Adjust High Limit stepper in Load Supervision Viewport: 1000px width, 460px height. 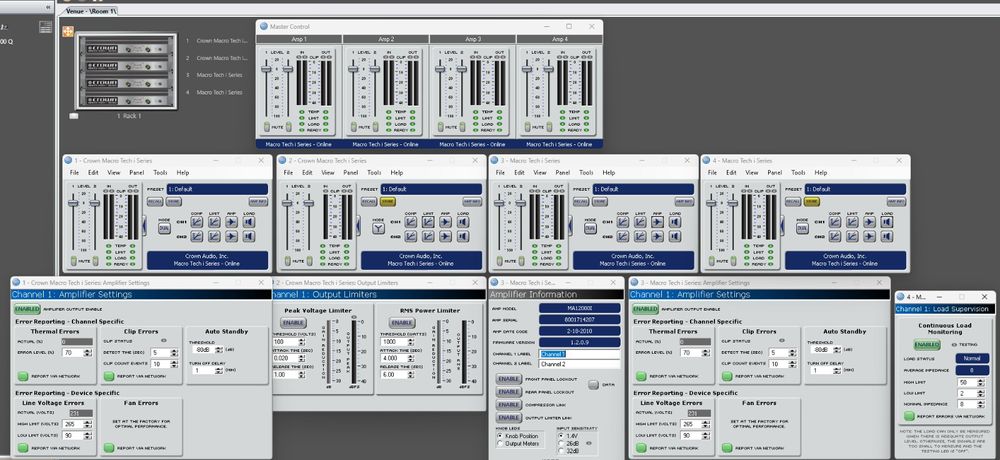point(982,382)
